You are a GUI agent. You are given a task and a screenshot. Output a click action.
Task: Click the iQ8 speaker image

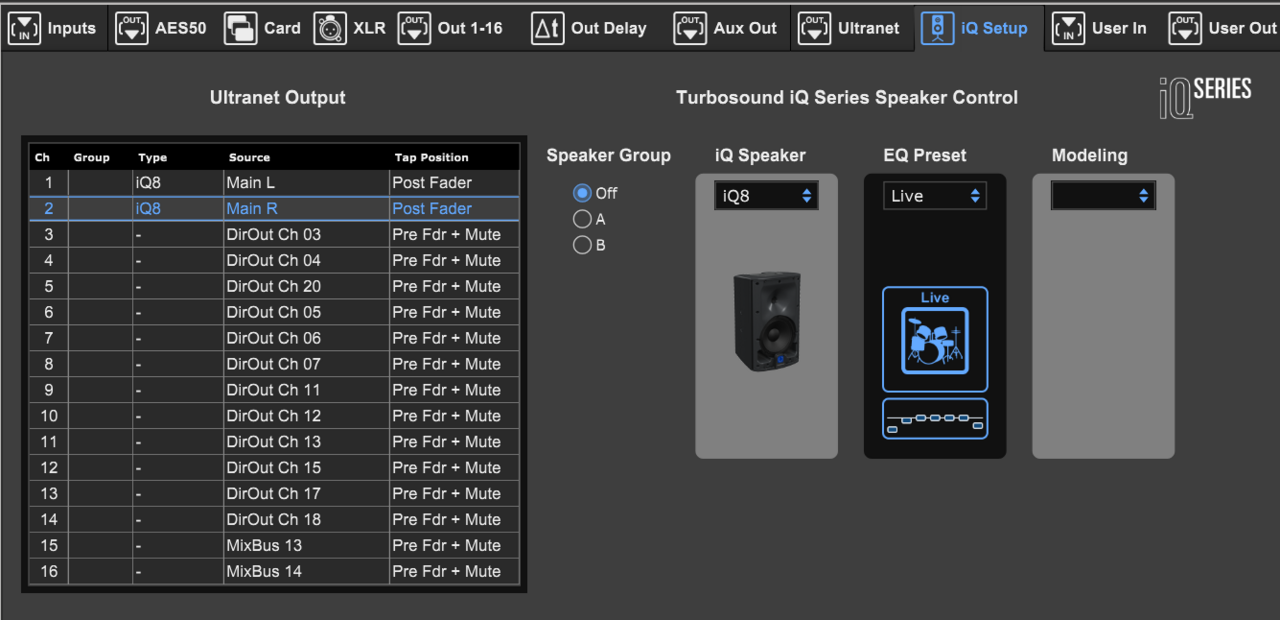click(x=767, y=321)
